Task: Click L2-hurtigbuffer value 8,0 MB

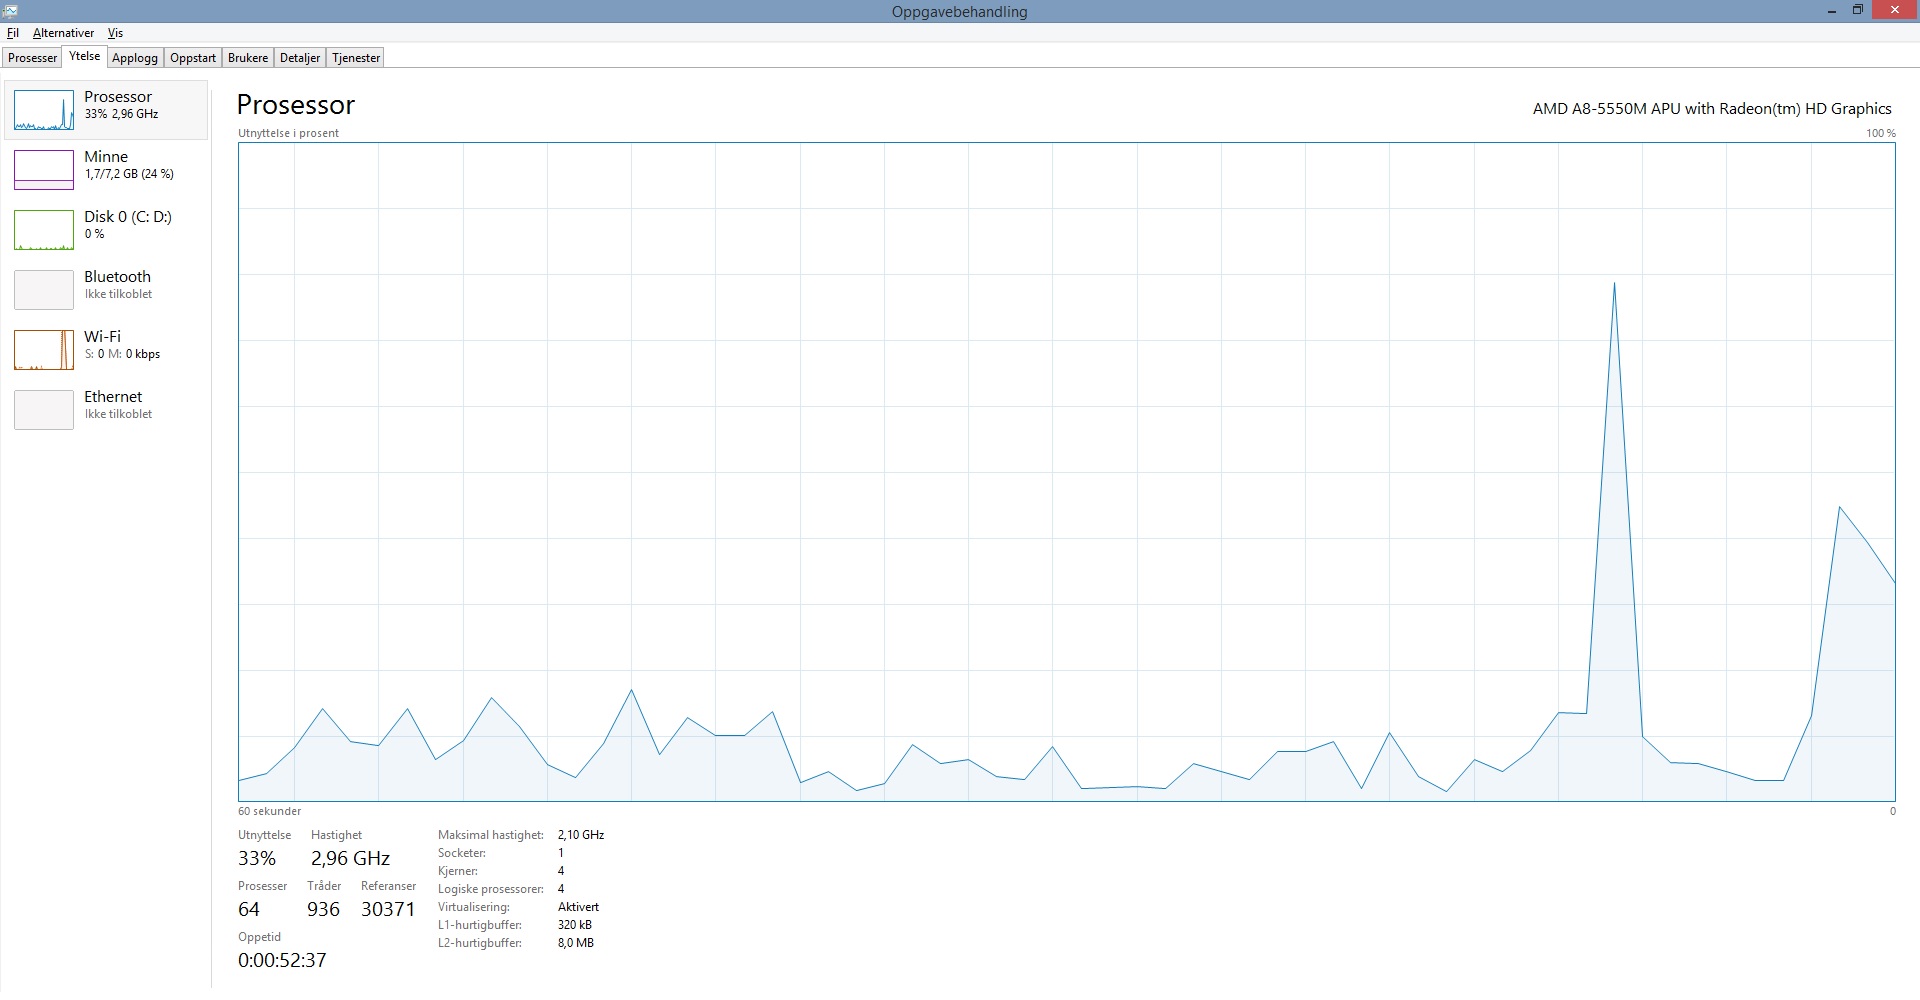Action: pyautogui.click(x=576, y=943)
